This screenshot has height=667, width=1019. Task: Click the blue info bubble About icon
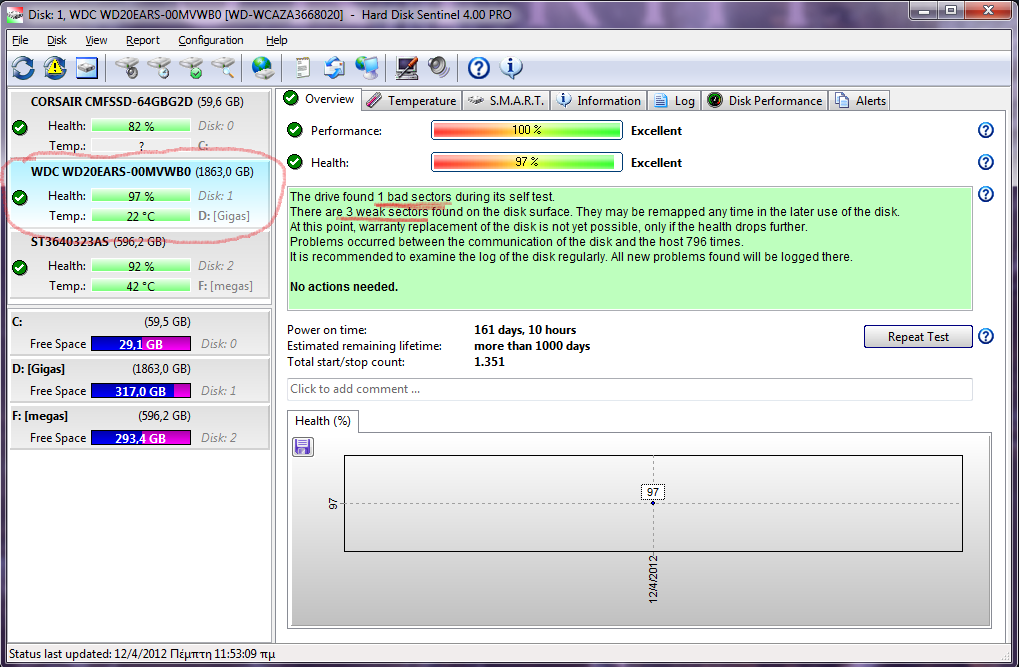pos(511,68)
